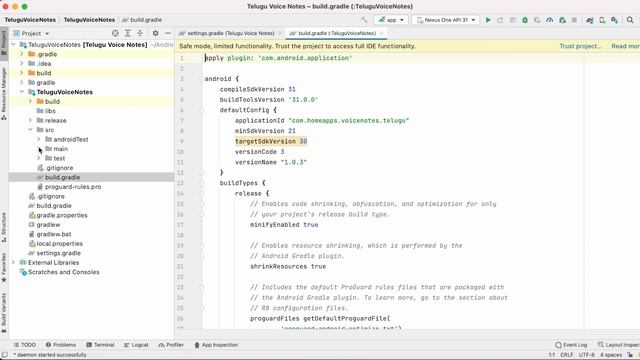Click the Attach Debugger to process icon

(x=562, y=20)
